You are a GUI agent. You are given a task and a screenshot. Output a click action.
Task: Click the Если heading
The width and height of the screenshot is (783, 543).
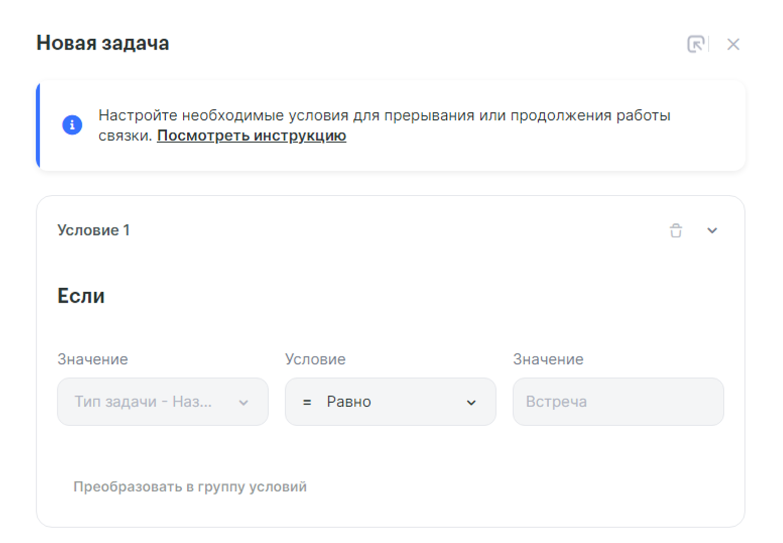click(81, 296)
